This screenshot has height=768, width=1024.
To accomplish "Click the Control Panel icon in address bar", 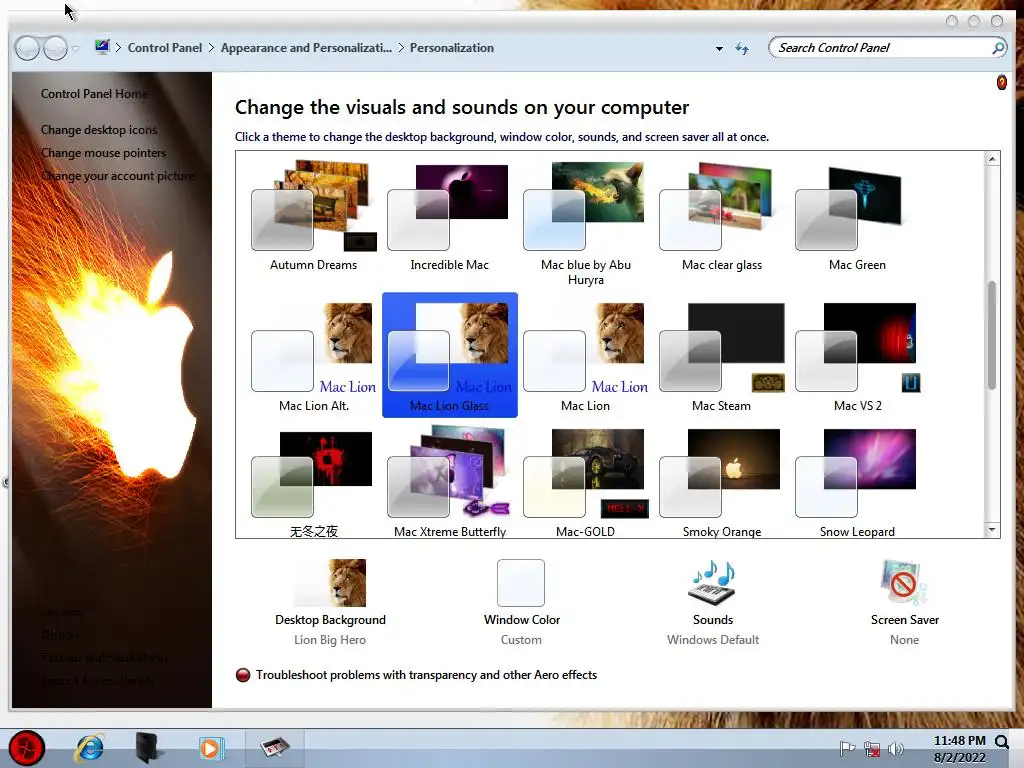I will point(102,47).
